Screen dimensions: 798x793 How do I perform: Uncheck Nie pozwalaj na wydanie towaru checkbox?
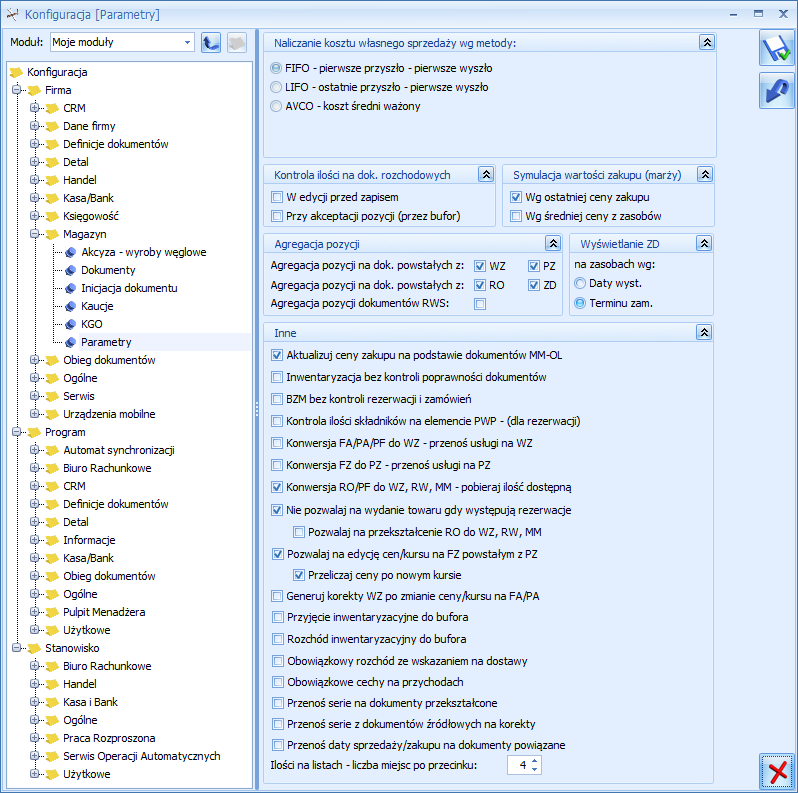(277, 510)
